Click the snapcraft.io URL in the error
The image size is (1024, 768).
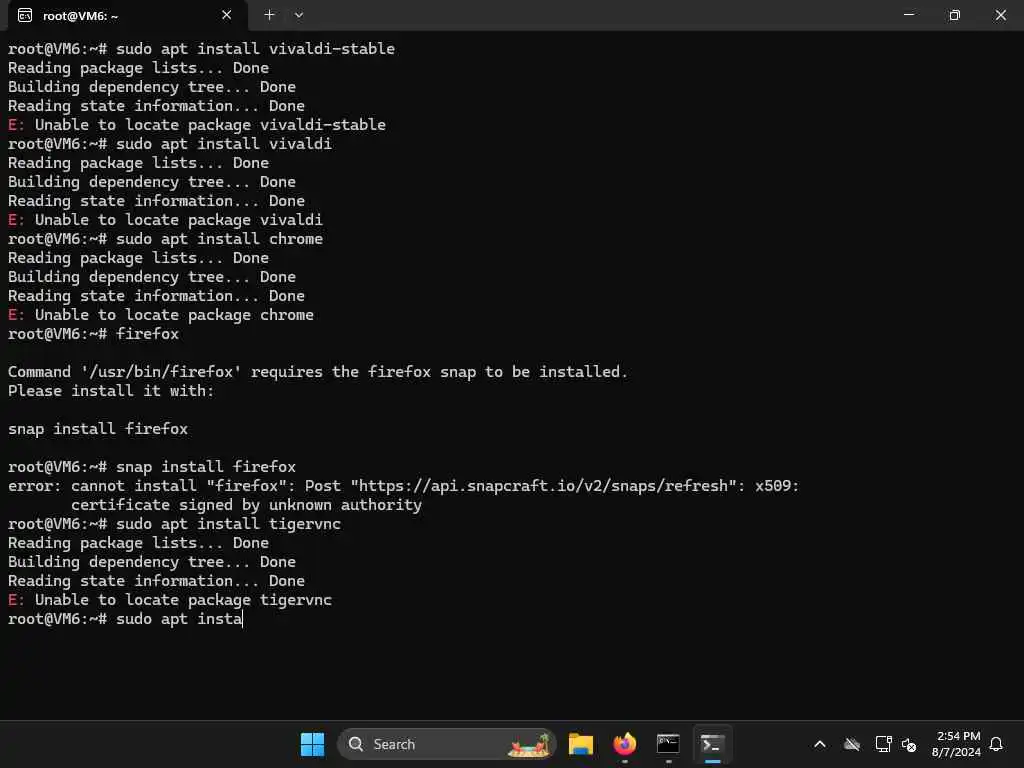click(x=543, y=486)
